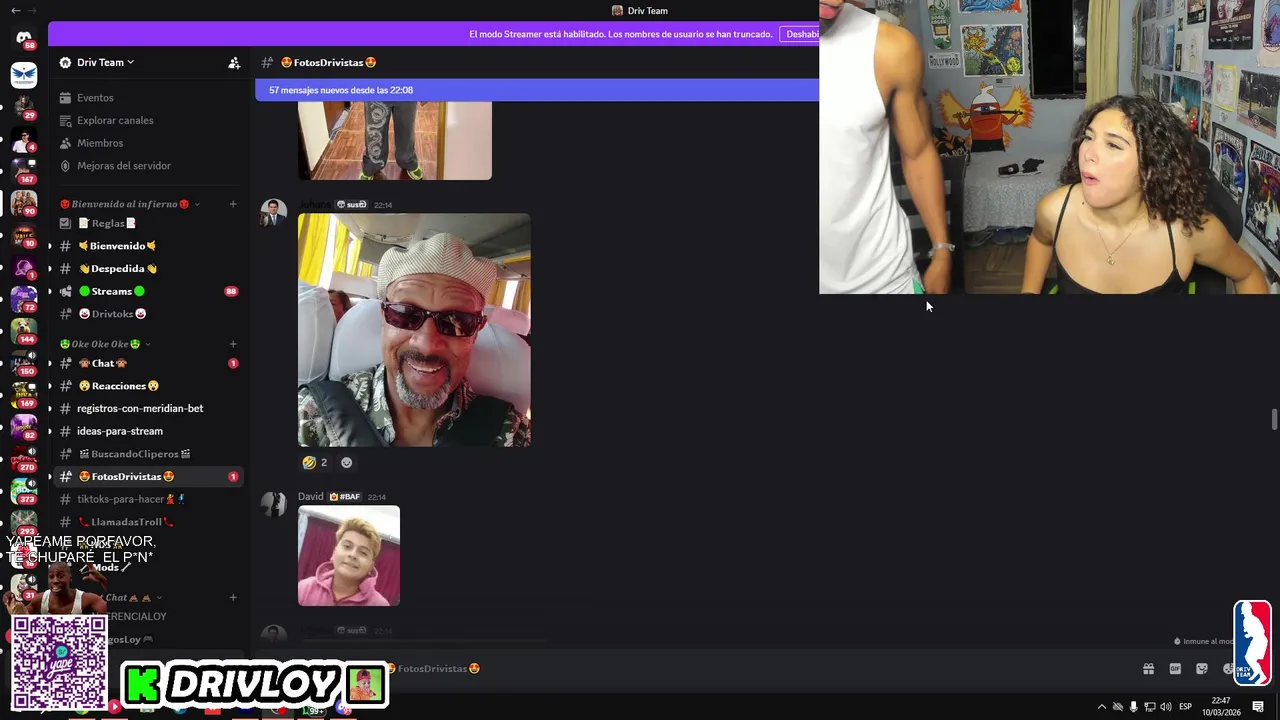The image size is (1280, 720).
Task: Click Johana's avatar next to her photo
Action: tap(274, 212)
